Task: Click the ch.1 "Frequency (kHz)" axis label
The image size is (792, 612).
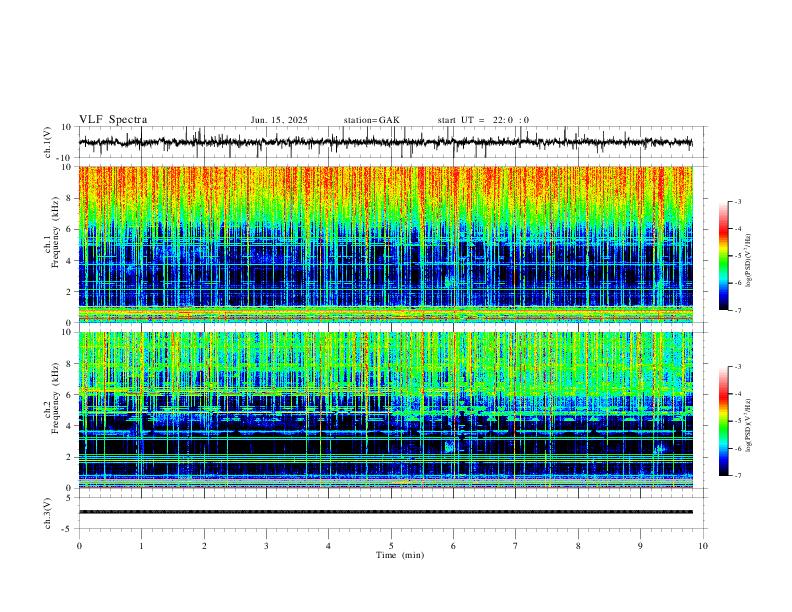Action: (55, 231)
